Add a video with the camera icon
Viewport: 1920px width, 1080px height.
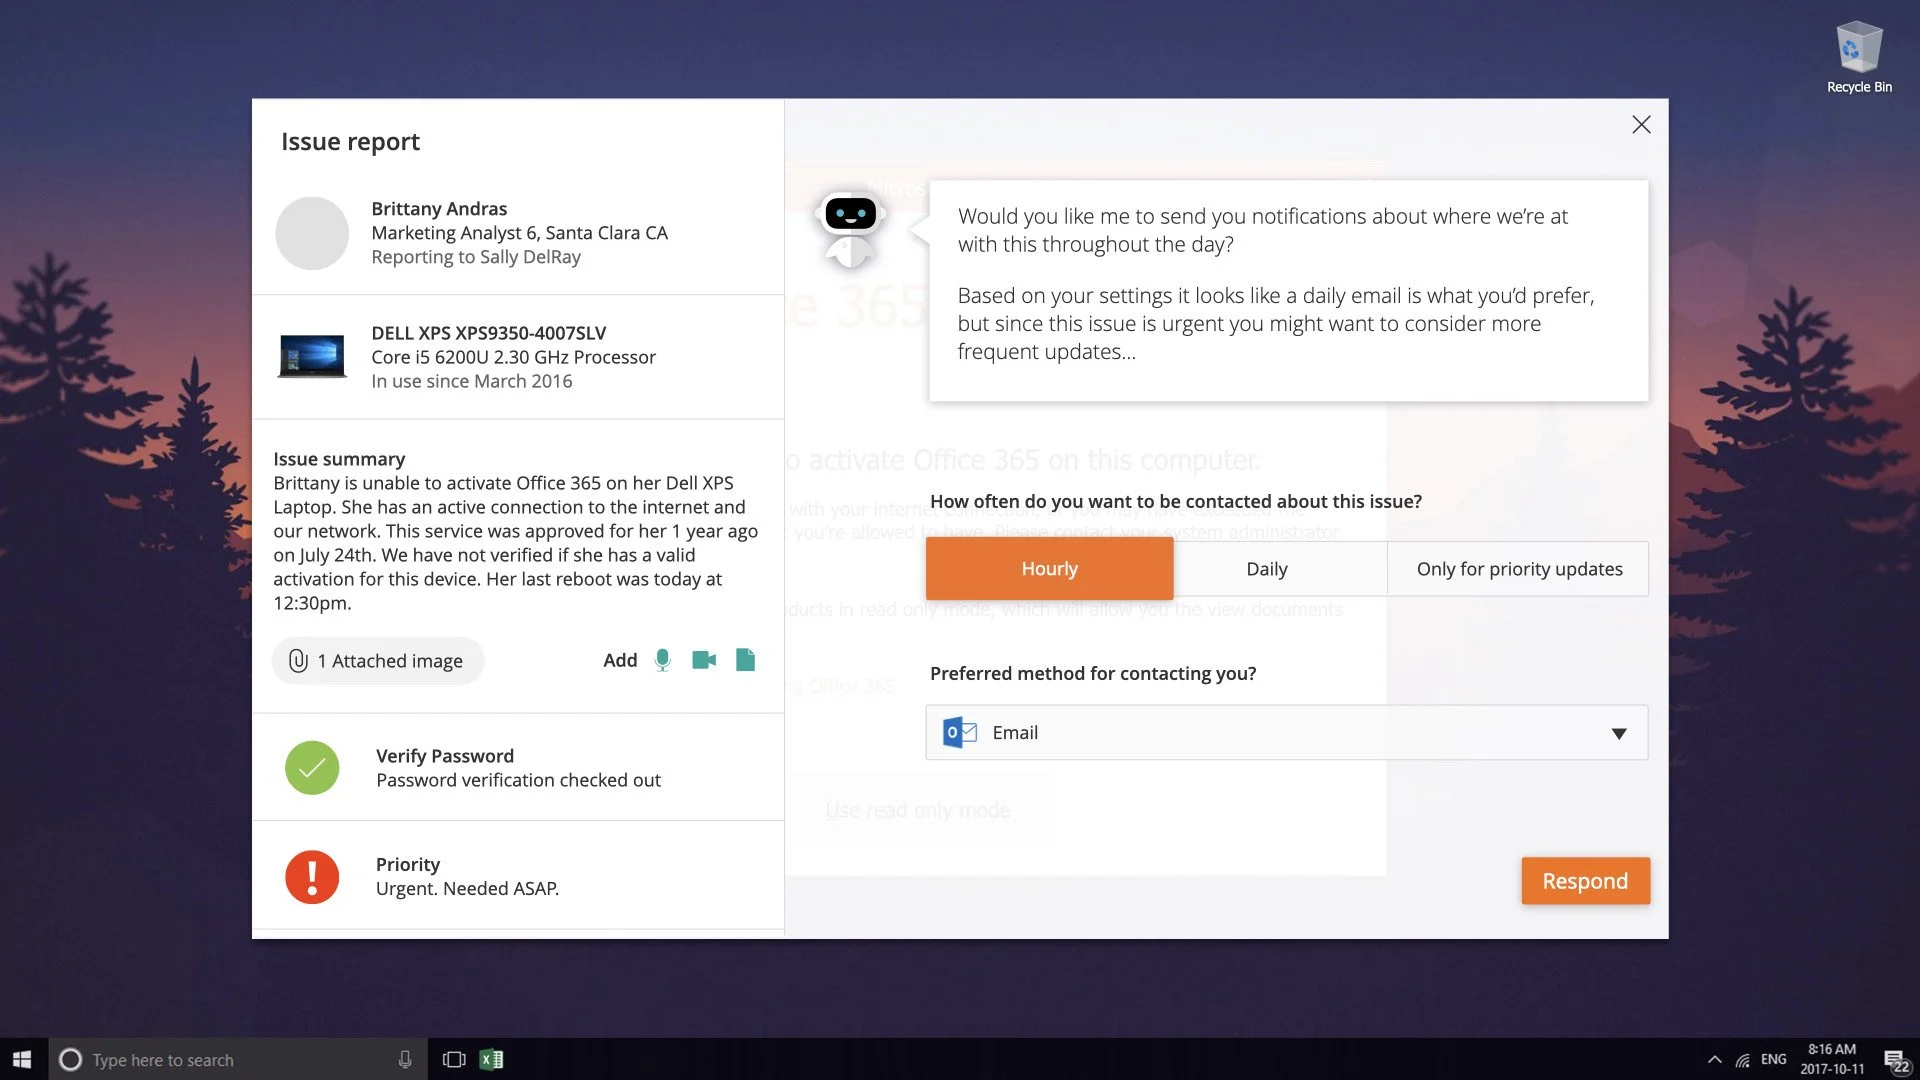pos(704,660)
